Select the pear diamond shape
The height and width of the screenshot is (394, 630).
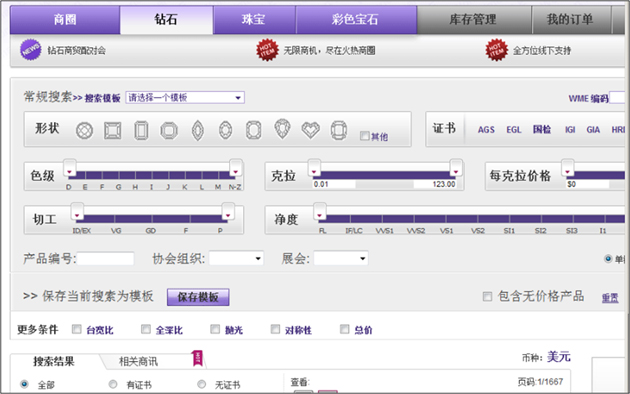coord(282,129)
